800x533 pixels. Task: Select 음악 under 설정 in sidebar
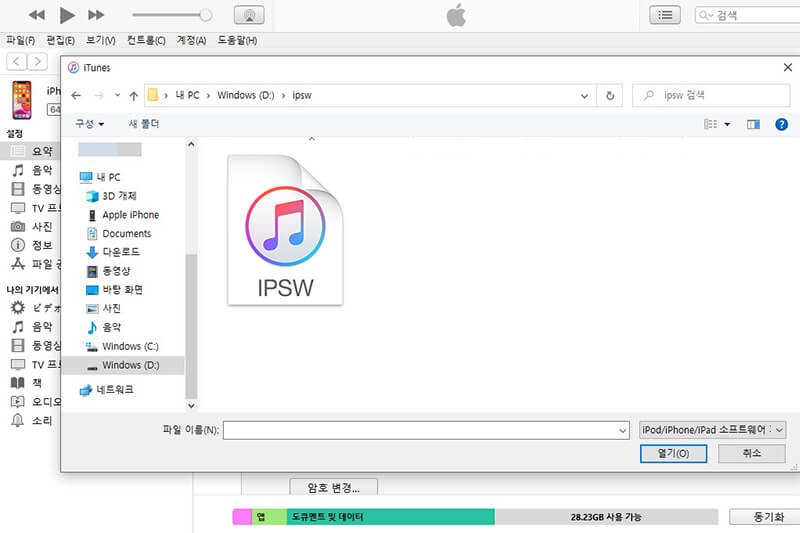coord(32,170)
